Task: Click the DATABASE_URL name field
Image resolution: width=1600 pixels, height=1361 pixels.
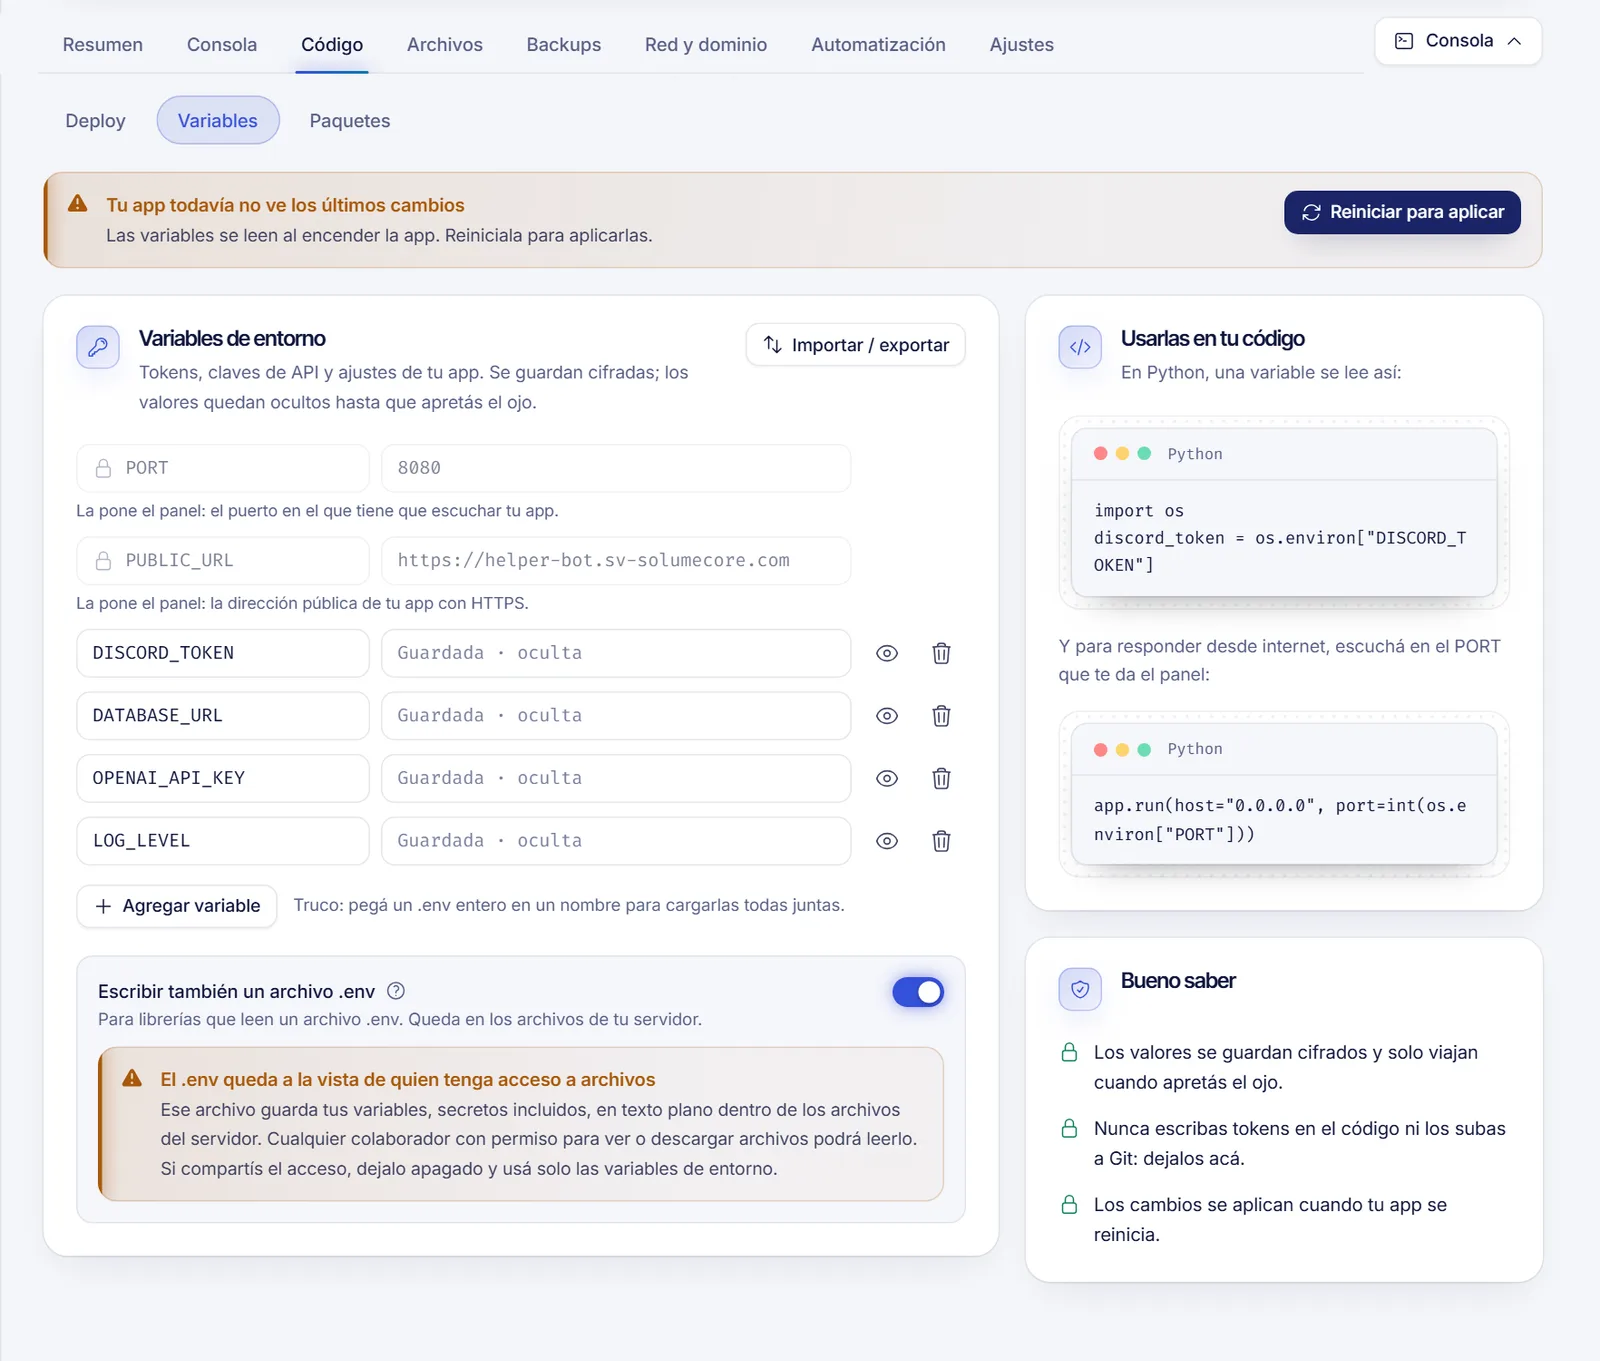Action: pos(223,716)
